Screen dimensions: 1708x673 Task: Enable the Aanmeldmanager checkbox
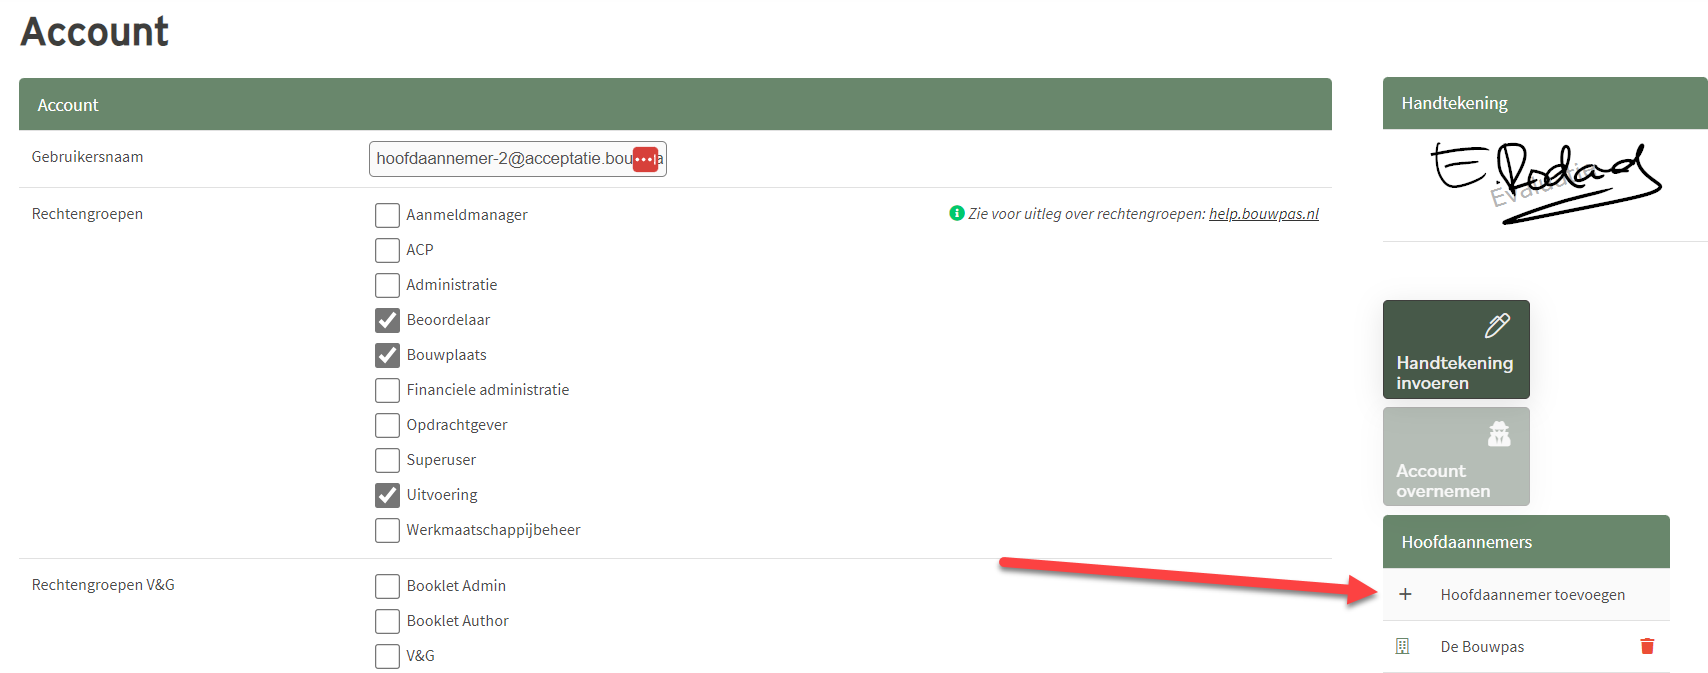click(387, 215)
